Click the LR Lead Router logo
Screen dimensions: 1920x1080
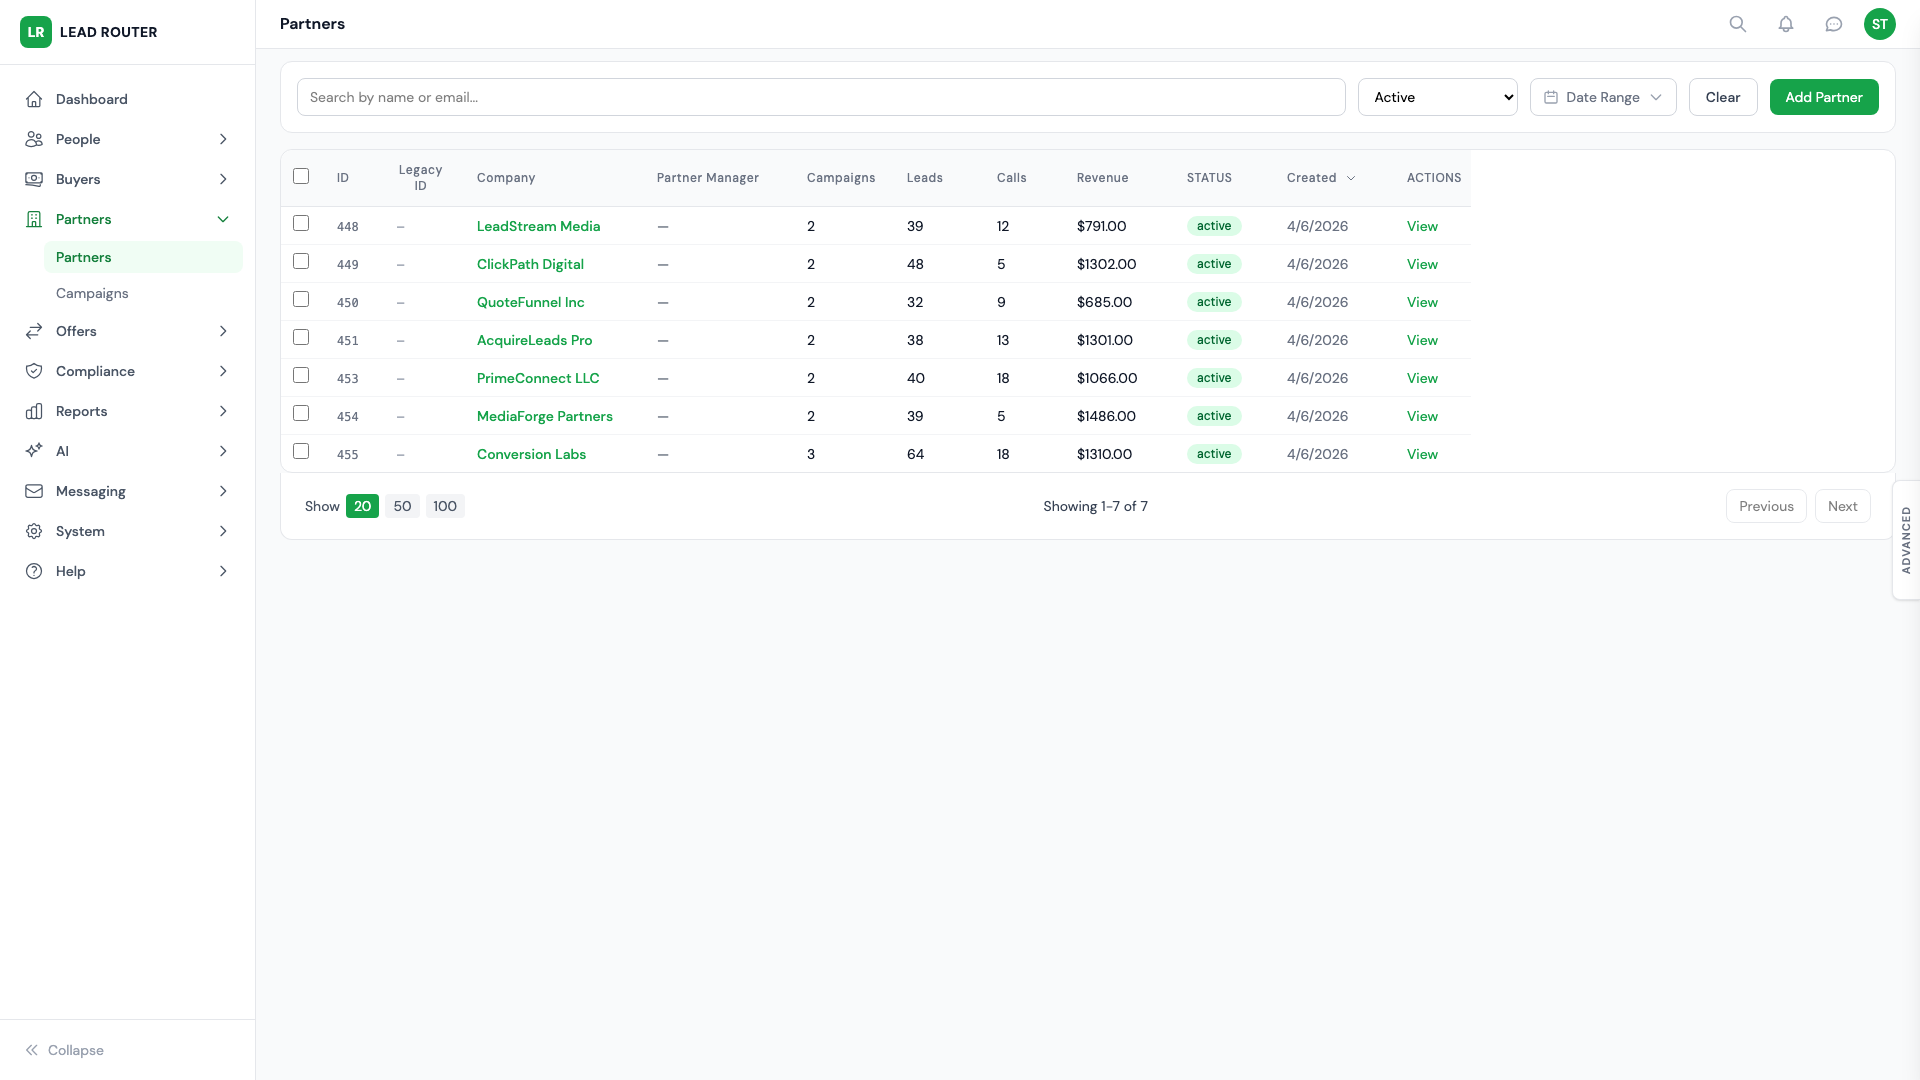[x=36, y=32]
